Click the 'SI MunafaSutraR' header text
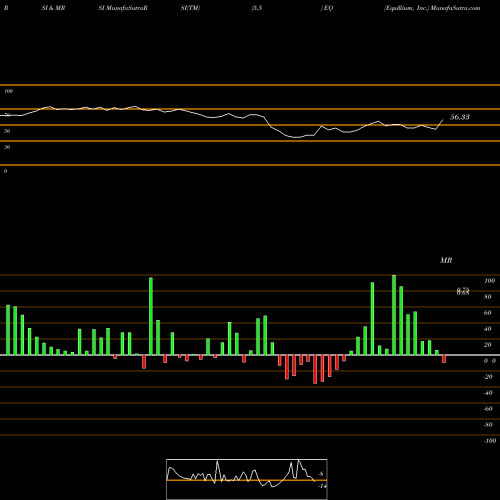The image size is (500, 500). click(123, 8)
